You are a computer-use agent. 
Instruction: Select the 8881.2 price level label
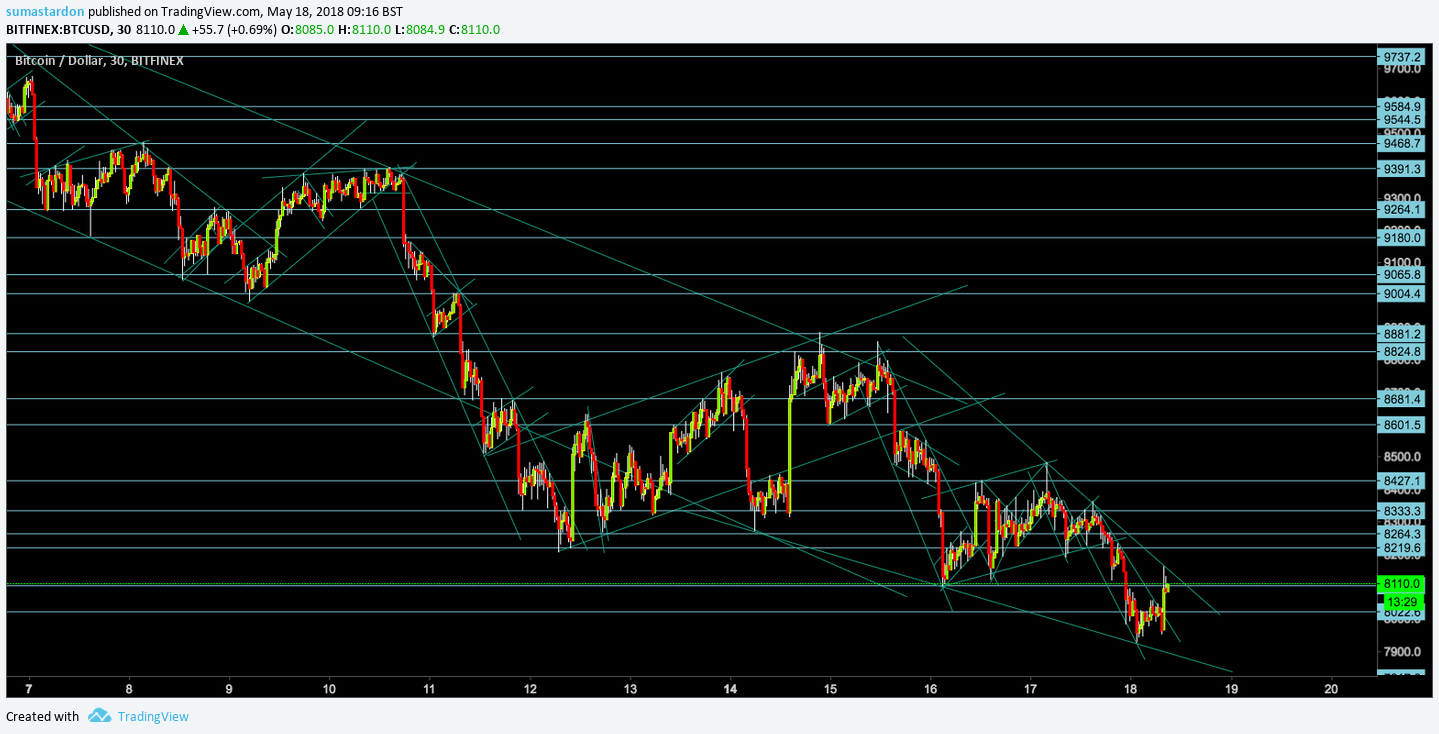coord(1399,334)
